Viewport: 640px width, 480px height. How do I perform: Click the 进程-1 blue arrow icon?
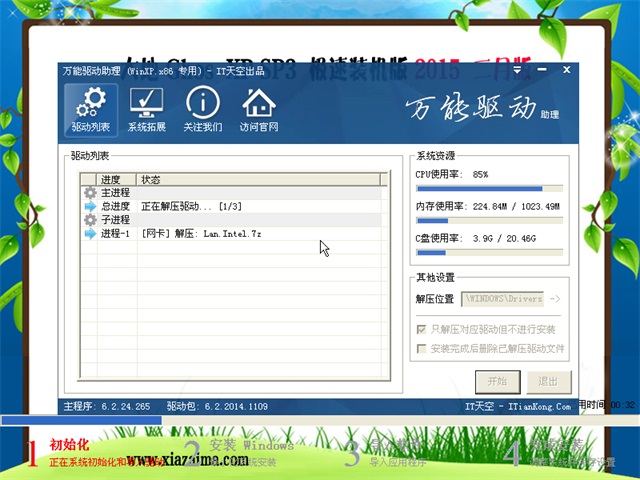click(90, 233)
